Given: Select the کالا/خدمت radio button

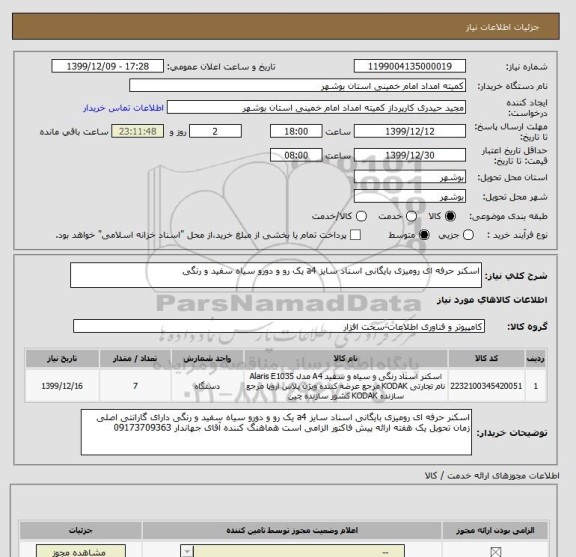Looking at the screenshot, I should 361,216.
